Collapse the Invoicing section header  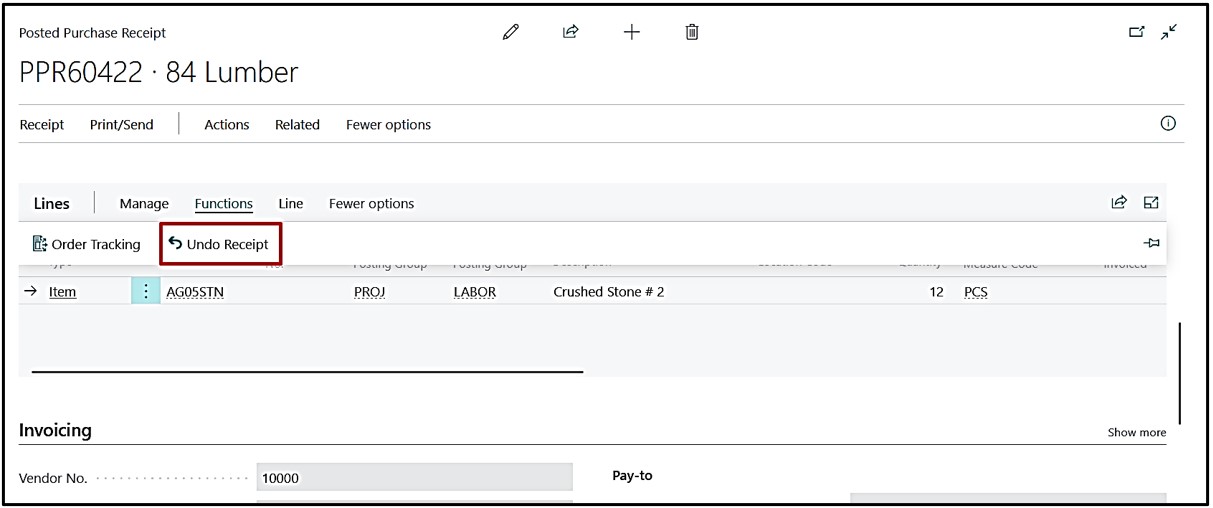(55, 430)
